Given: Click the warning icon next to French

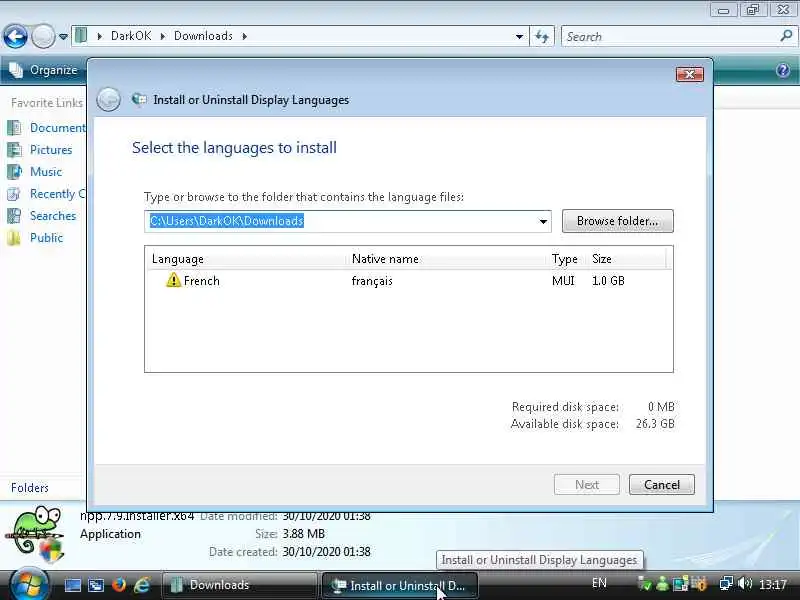Looking at the screenshot, I should click(173, 280).
